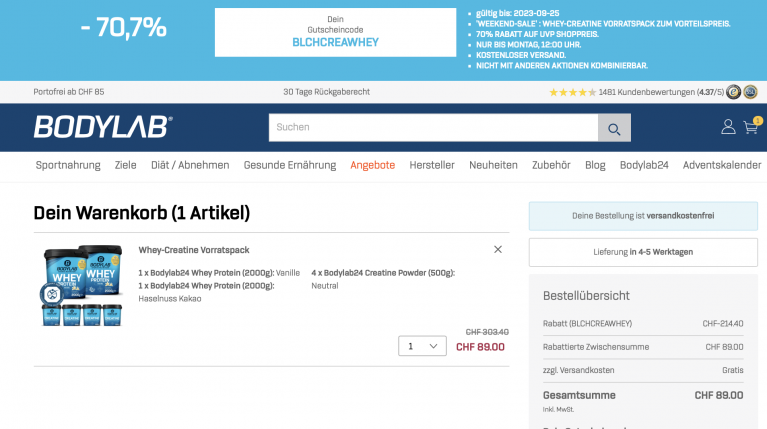The height and width of the screenshot is (429, 767).
Task: Click the struck-through CHF 303.40 price
Action: pos(487,332)
